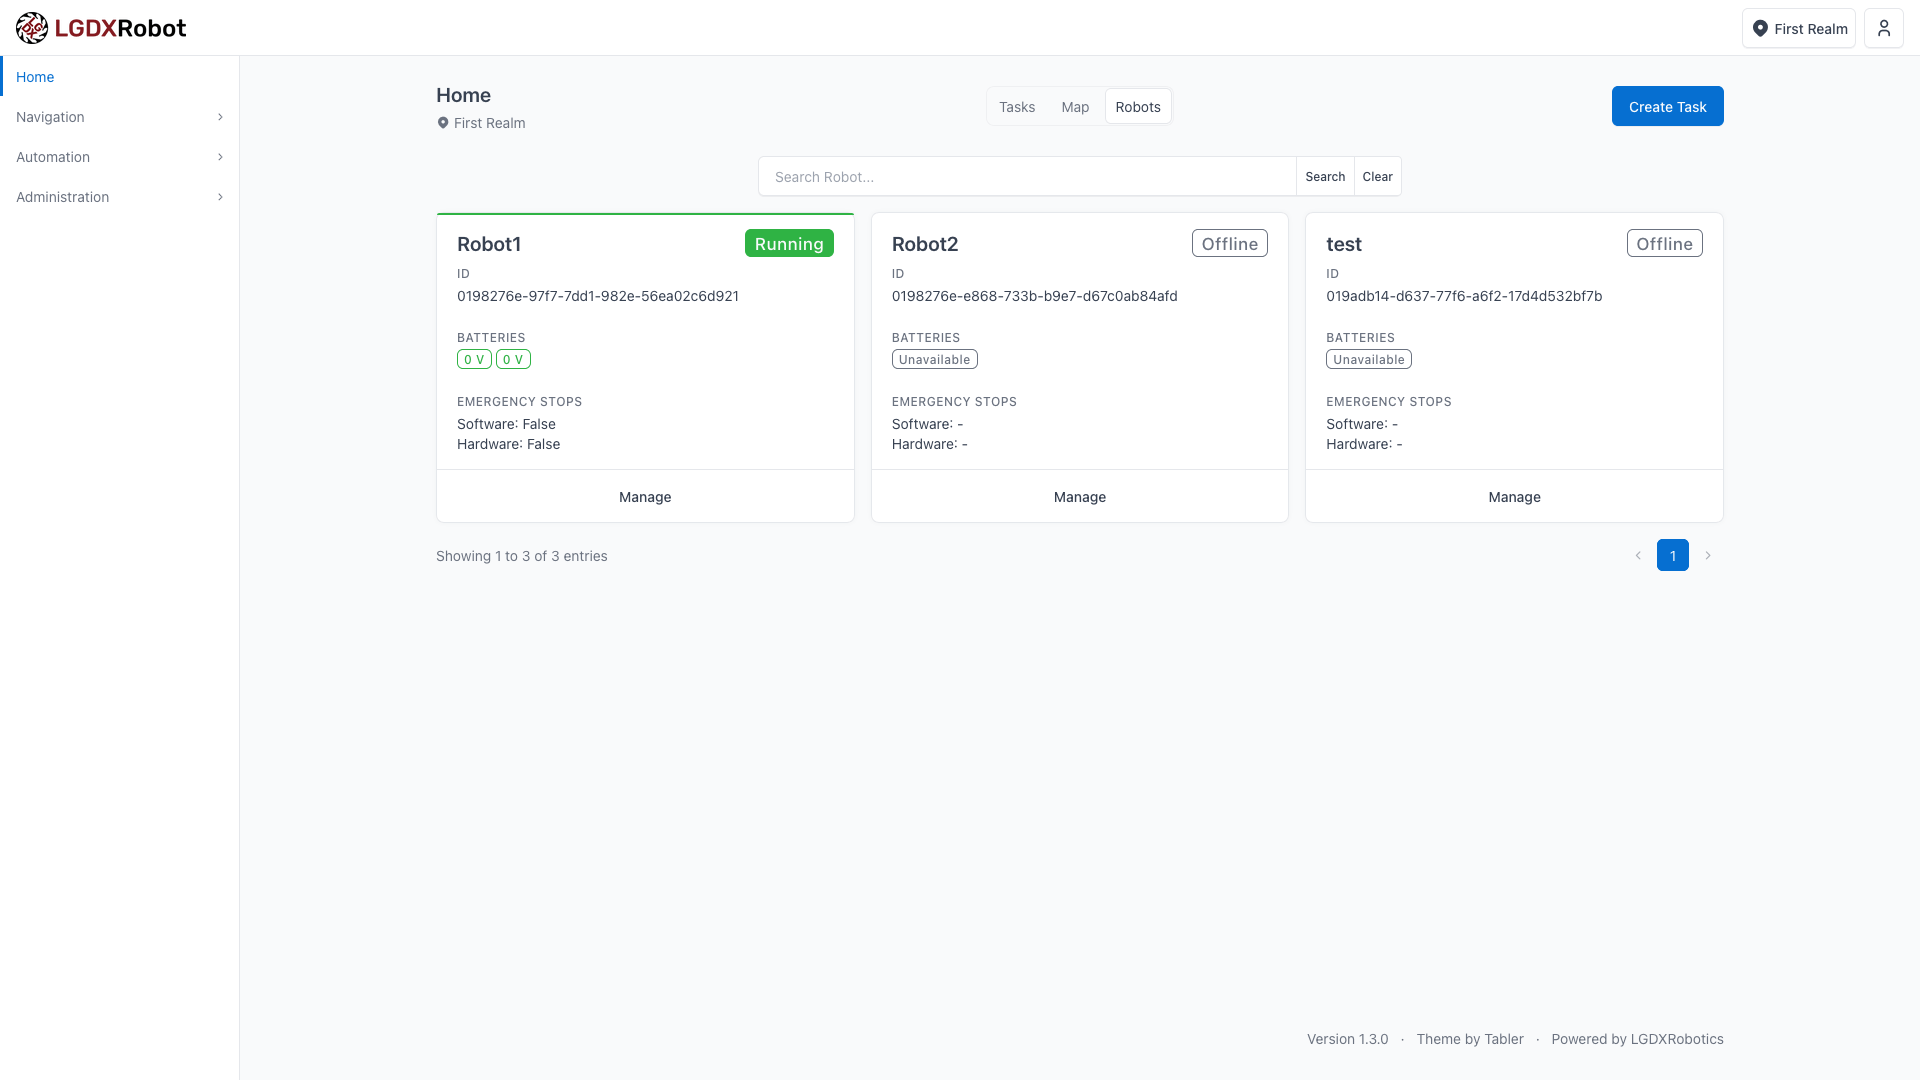1920x1080 pixels.
Task: Click Robot2 Offline status badge
Action: click(1229, 244)
